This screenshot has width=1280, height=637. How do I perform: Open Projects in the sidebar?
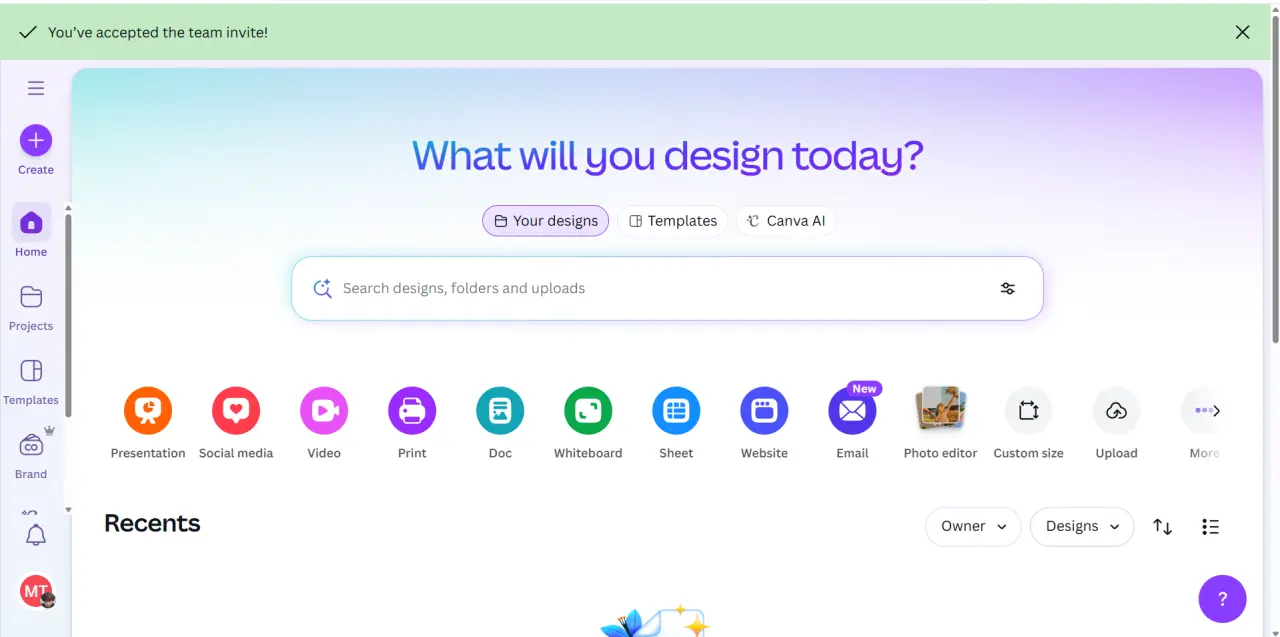[x=31, y=306]
